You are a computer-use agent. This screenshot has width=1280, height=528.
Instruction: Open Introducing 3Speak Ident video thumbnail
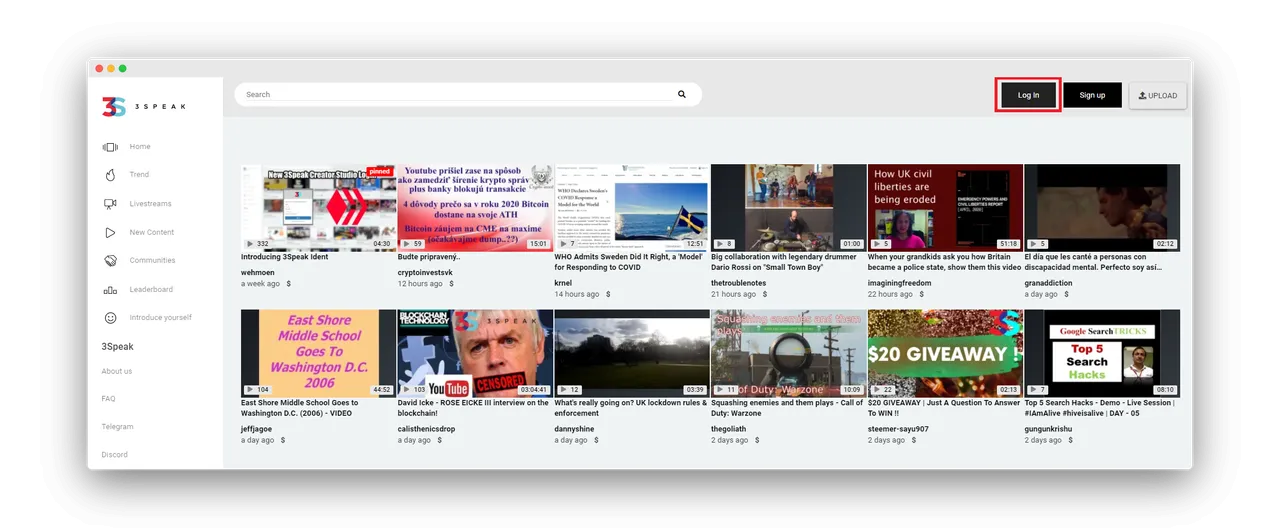(x=318, y=207)
